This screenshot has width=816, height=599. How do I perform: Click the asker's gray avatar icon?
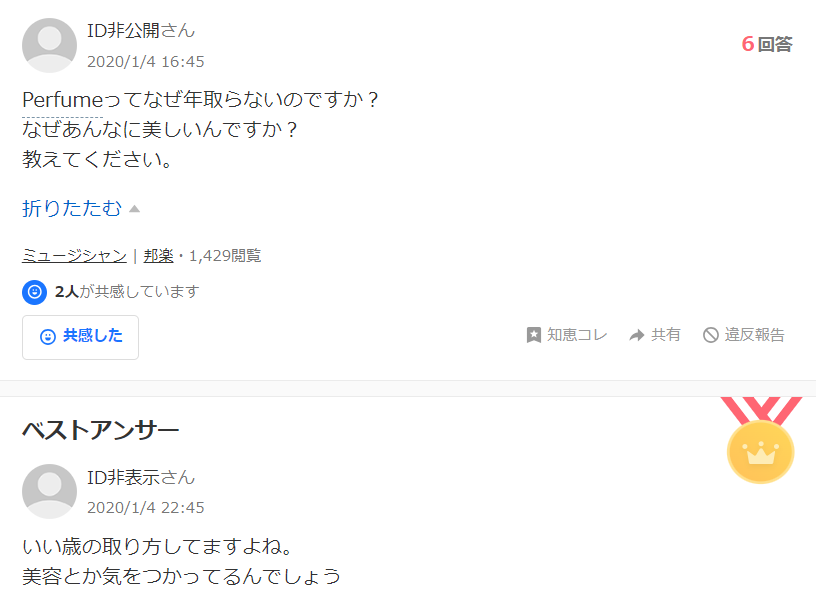click(x=49, y=45)
